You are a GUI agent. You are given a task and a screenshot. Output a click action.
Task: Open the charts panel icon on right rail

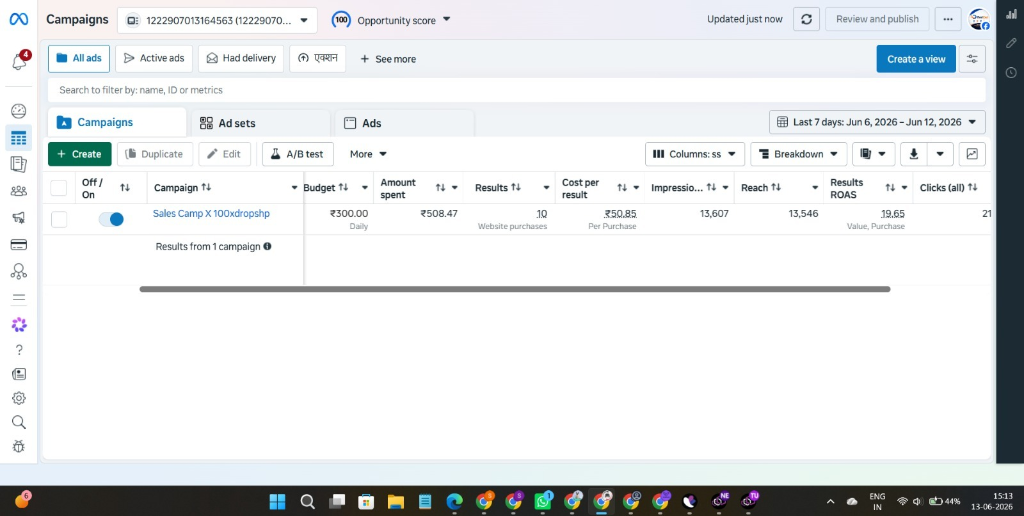[x=1011, y=14]
